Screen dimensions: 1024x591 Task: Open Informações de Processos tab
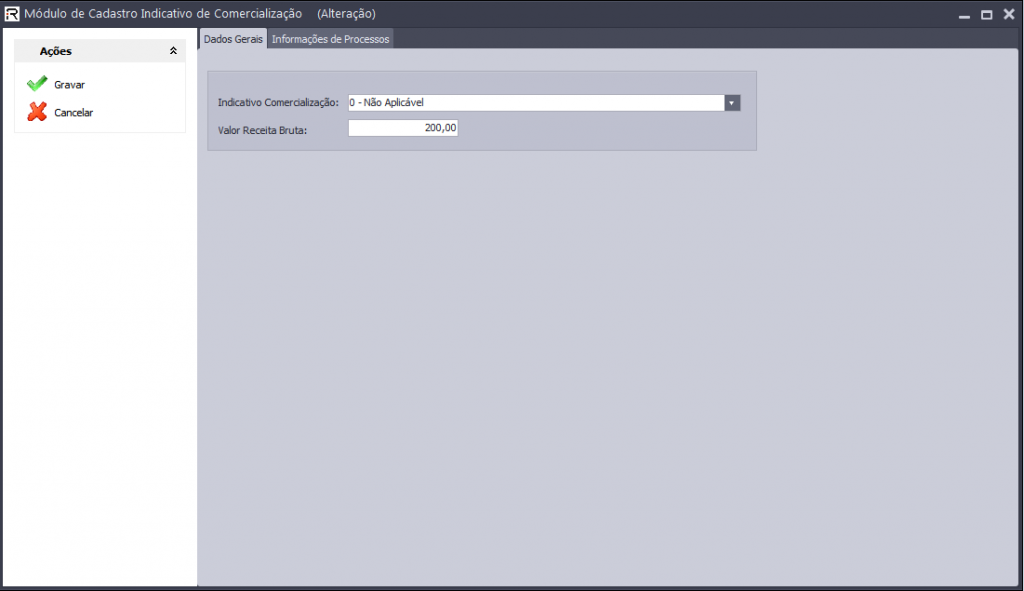pyautogui.click(x=330, y=39)
